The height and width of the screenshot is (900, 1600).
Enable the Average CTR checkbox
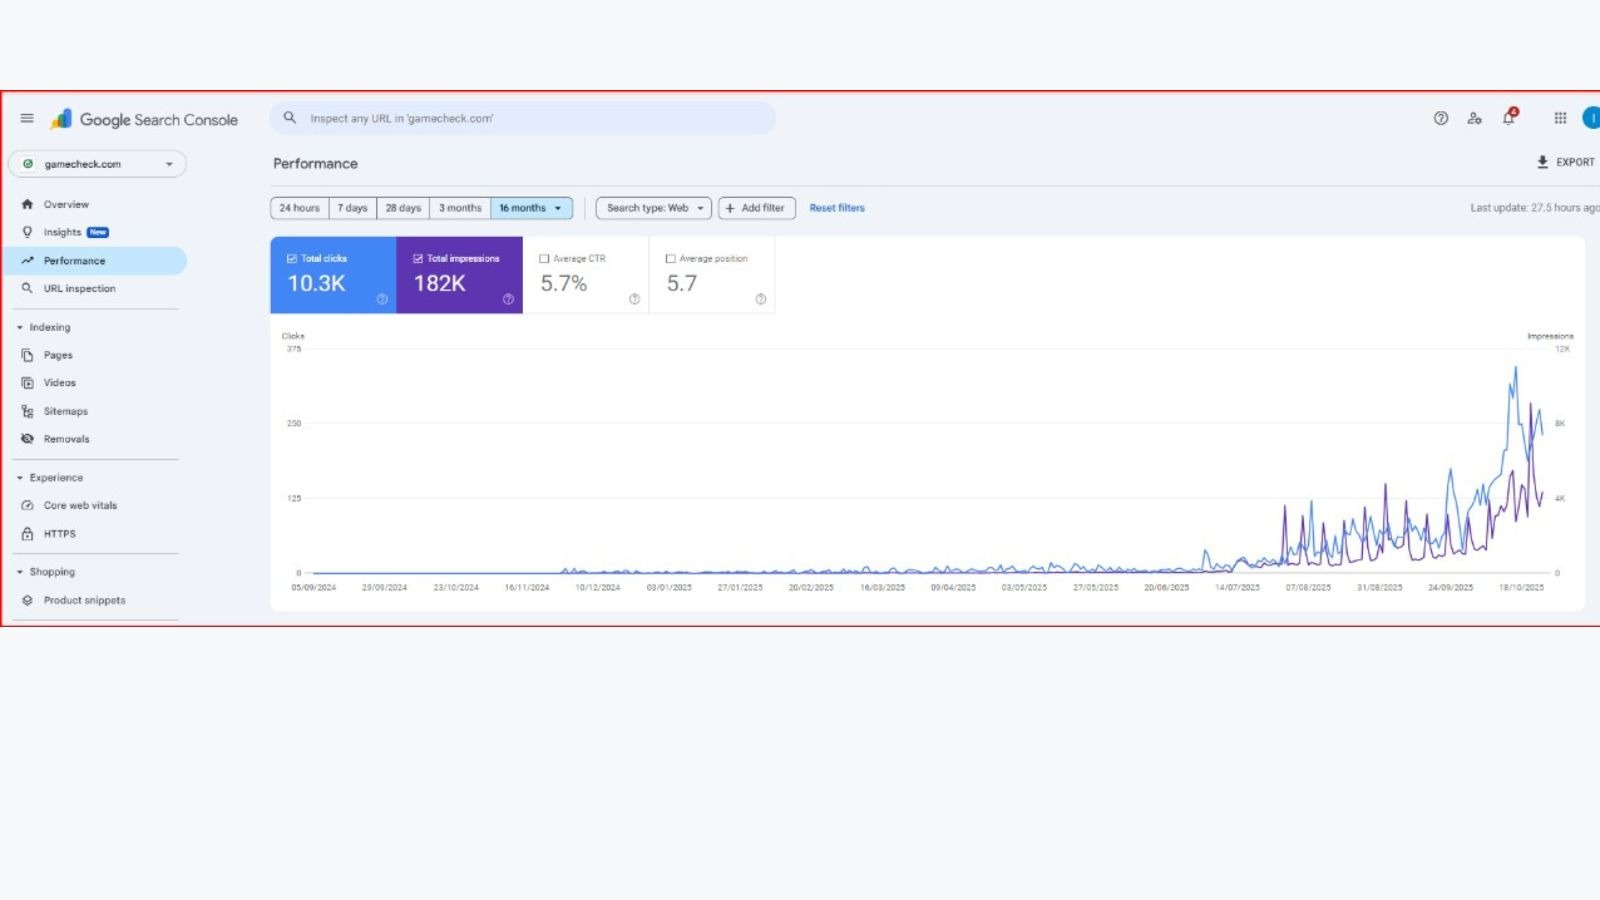click(x=544, y=258)
